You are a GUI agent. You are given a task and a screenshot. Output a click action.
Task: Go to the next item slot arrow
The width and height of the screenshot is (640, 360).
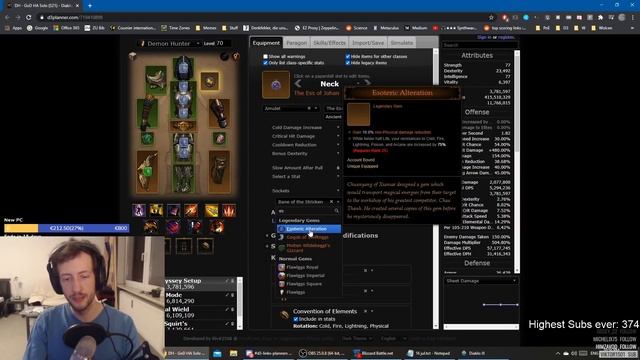click(367, 83)
